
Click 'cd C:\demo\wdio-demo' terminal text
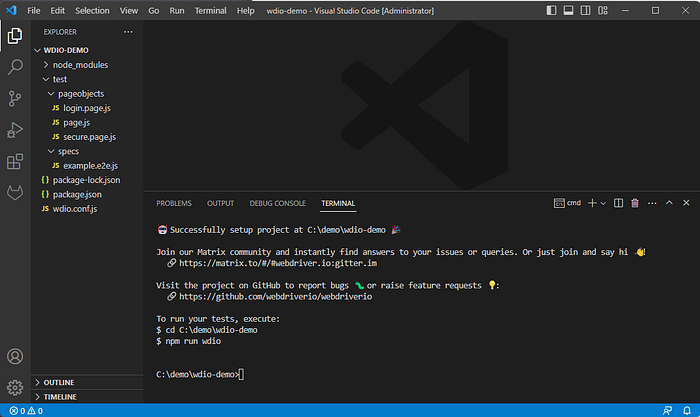pos(212,330)
